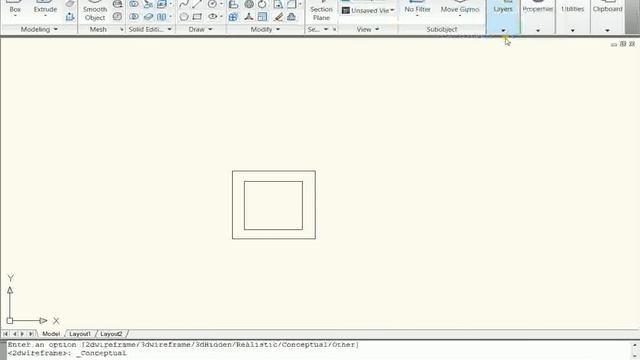The height and width of the screenshot is (360, 640).
Task: Select the Extrude tool
Action: tap(45, 9)
